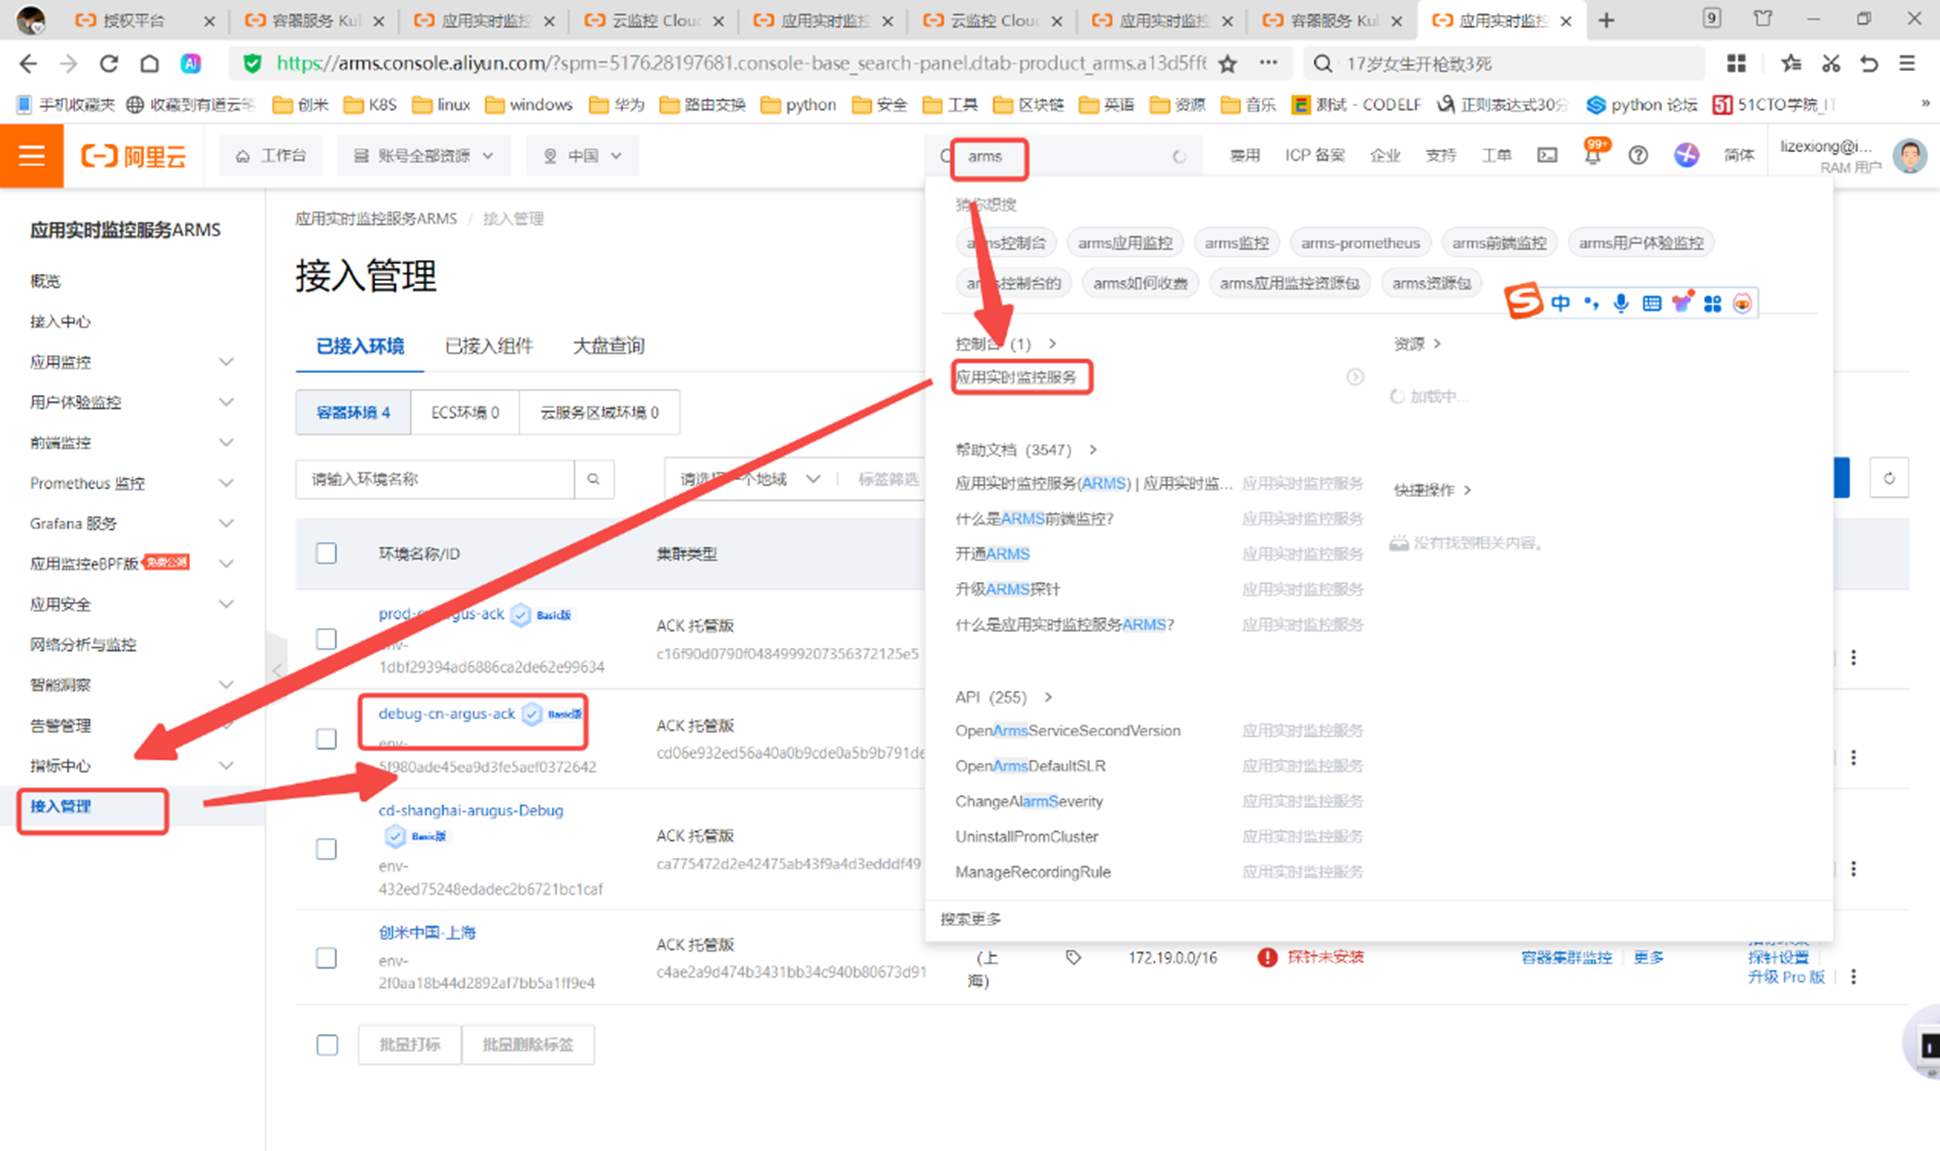Screen dimensions: 1940x1151
Task: Open 接入中心 in the sidebar
Action: click(x=60, y=321)
